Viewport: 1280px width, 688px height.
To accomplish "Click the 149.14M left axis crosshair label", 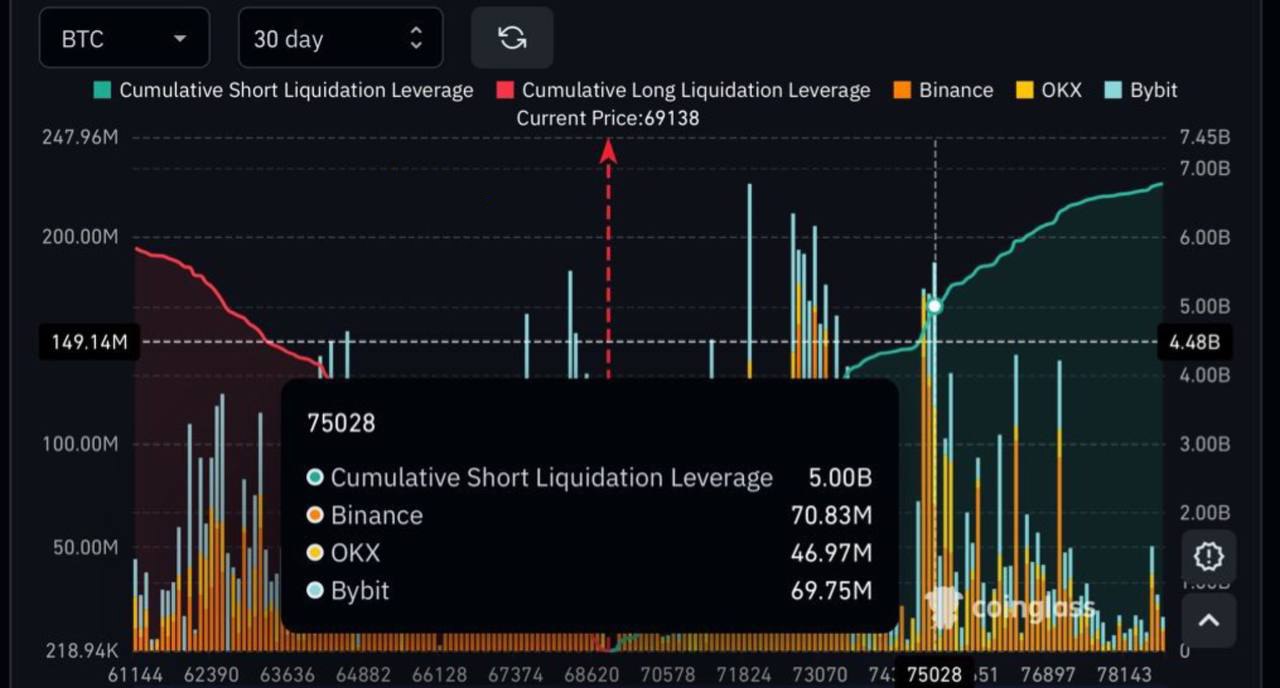I will [x=90, y=342].
